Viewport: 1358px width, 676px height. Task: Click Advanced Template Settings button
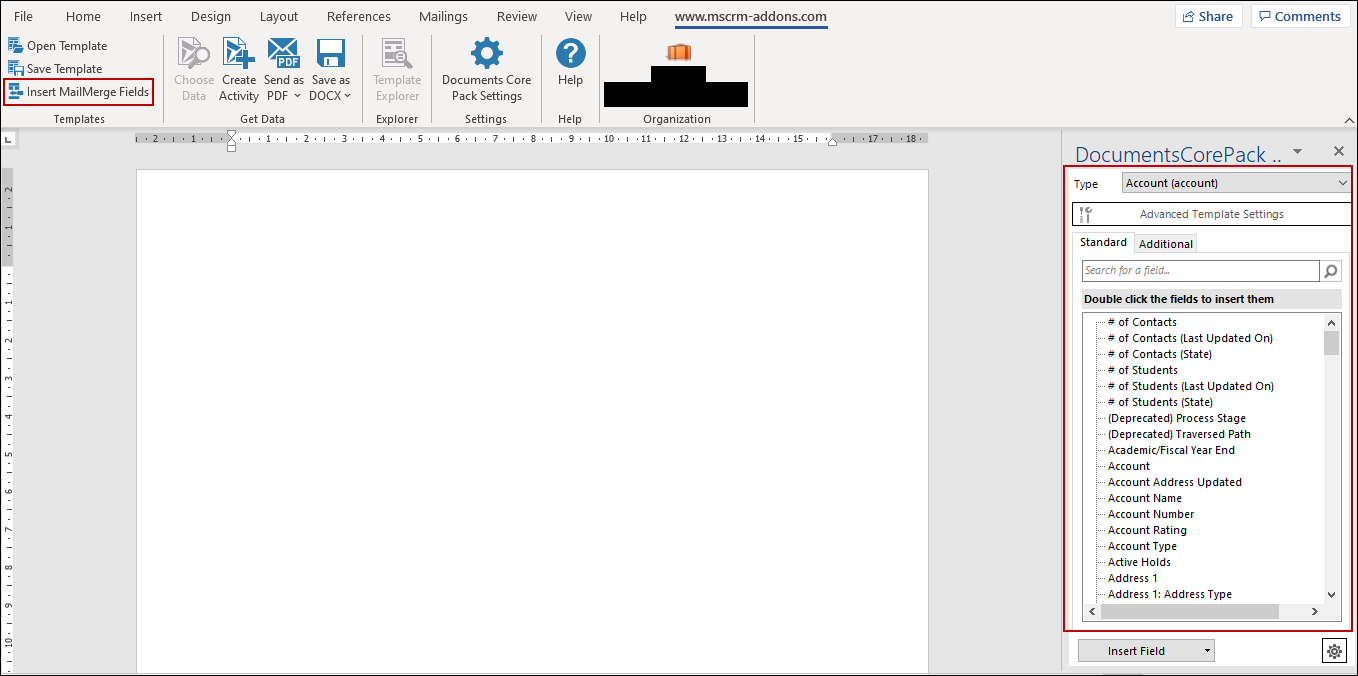pos(1211,214)
